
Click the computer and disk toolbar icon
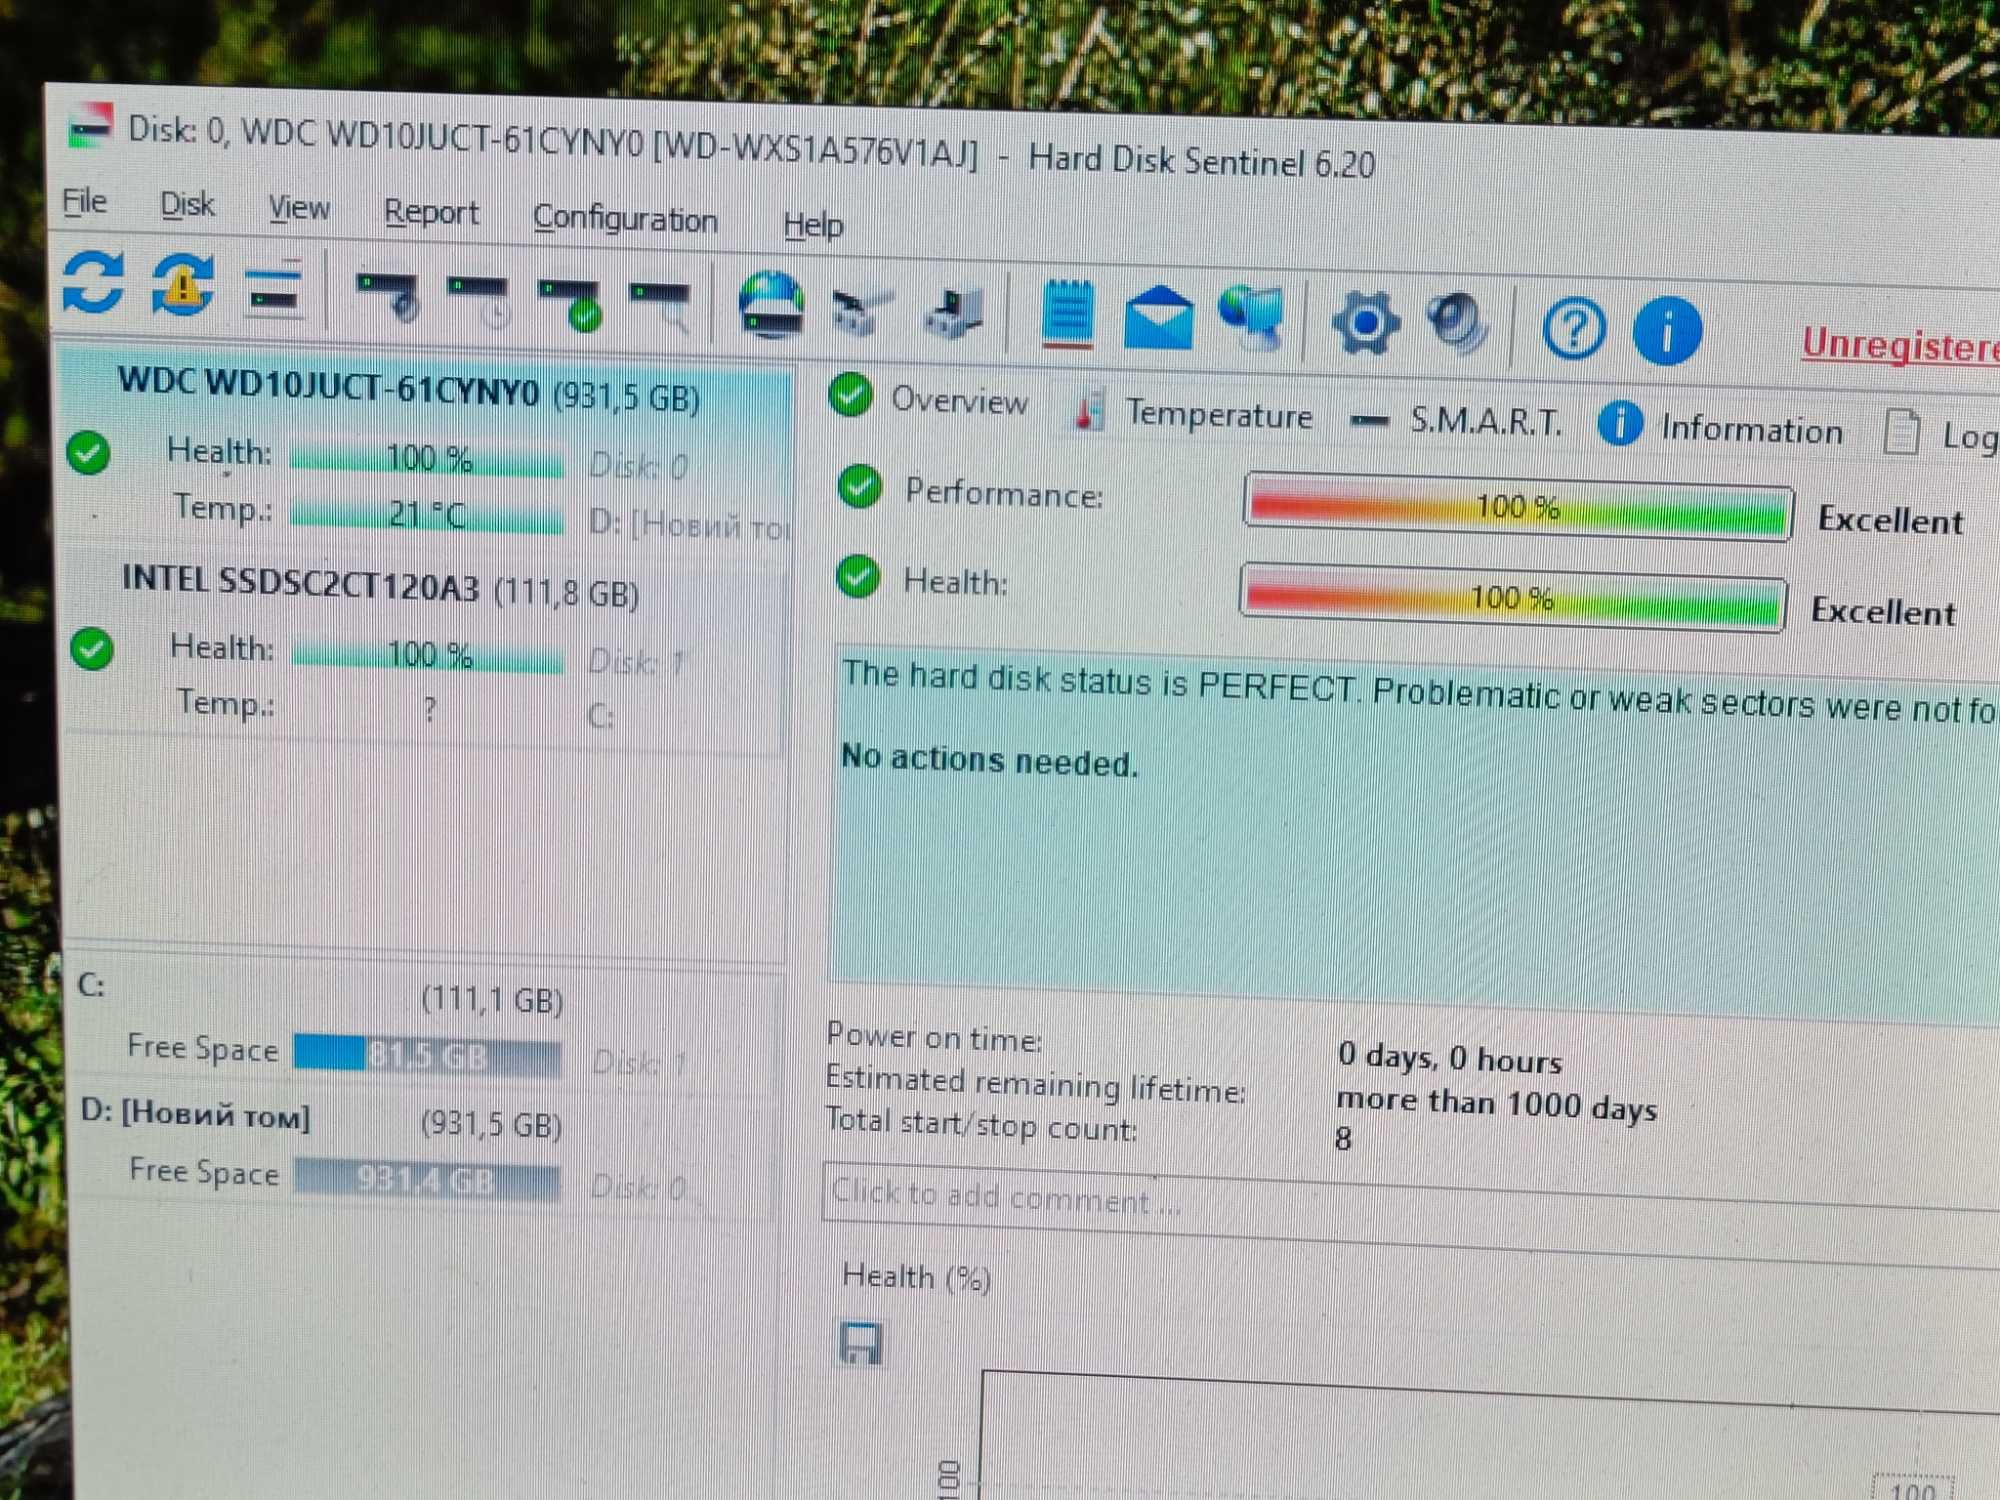pyautogui.click(x=954, y=314)
